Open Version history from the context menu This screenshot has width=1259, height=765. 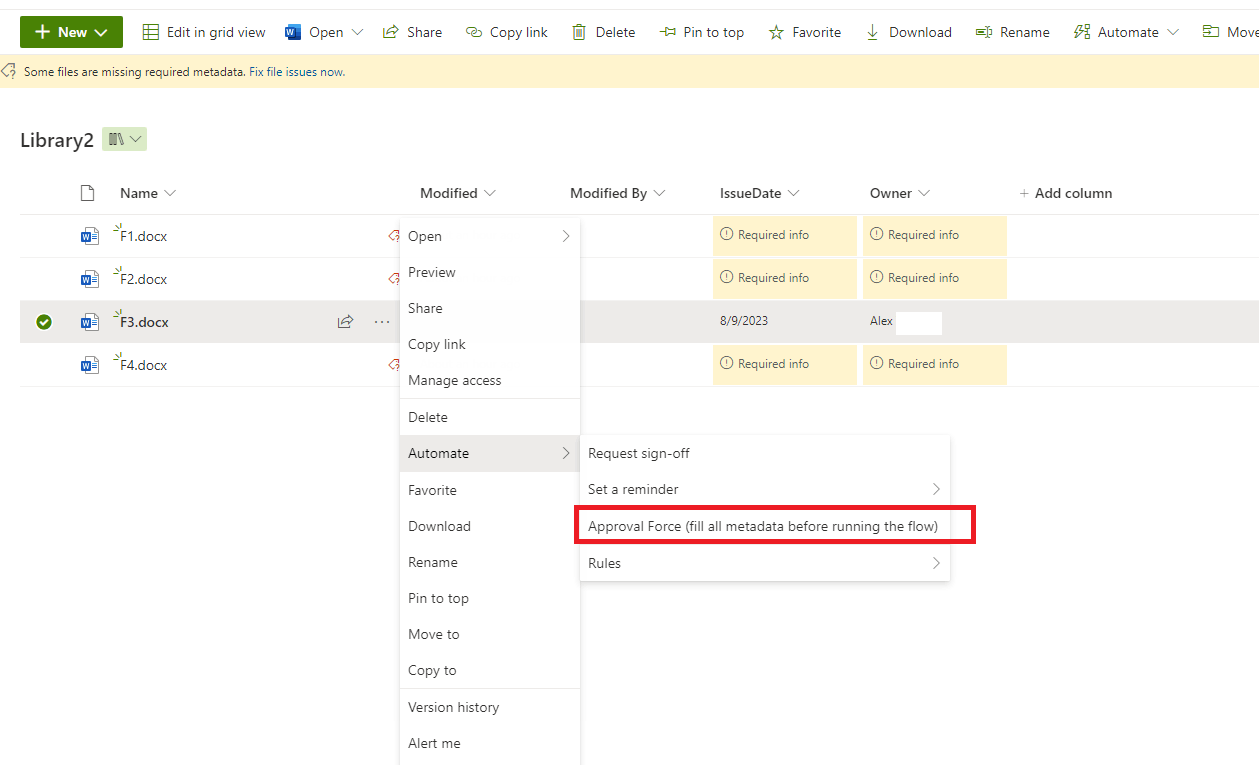tap(453, 707)
